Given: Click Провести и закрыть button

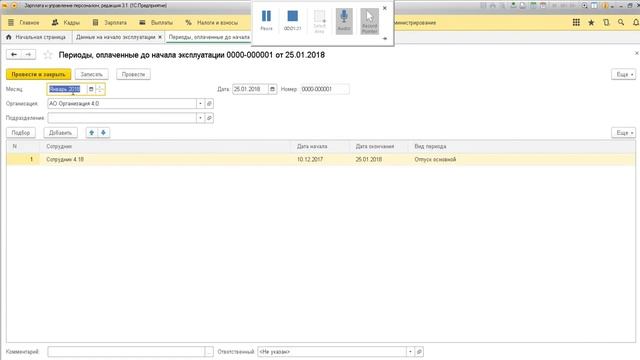Looking at the screenshot, I should point(38,74).
